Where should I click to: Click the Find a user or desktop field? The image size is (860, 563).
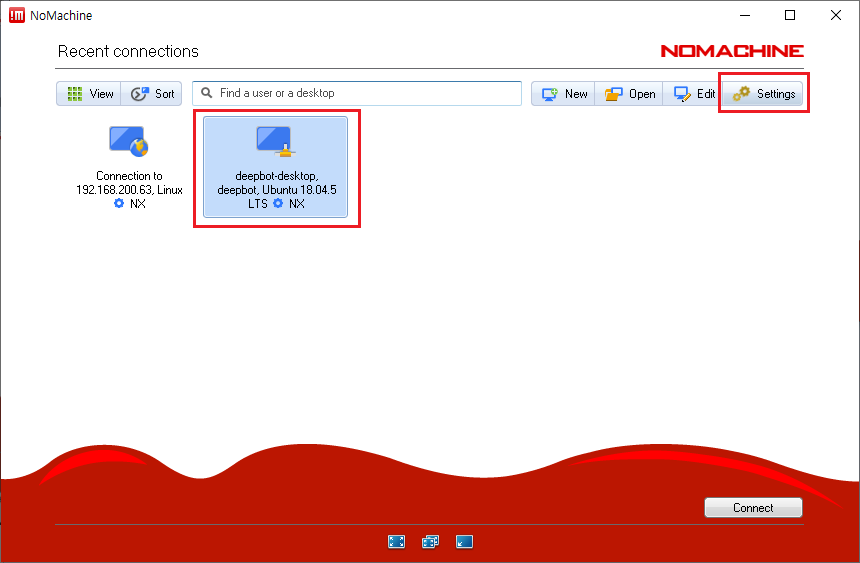357,93
